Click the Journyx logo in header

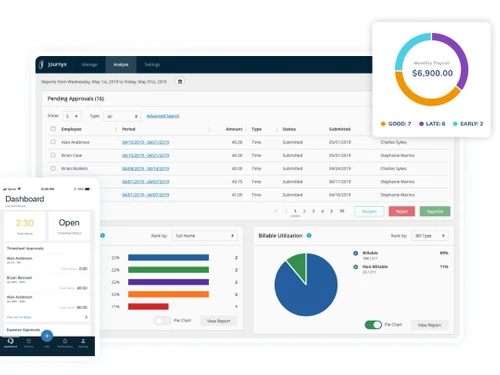click(x=53, y=64)
